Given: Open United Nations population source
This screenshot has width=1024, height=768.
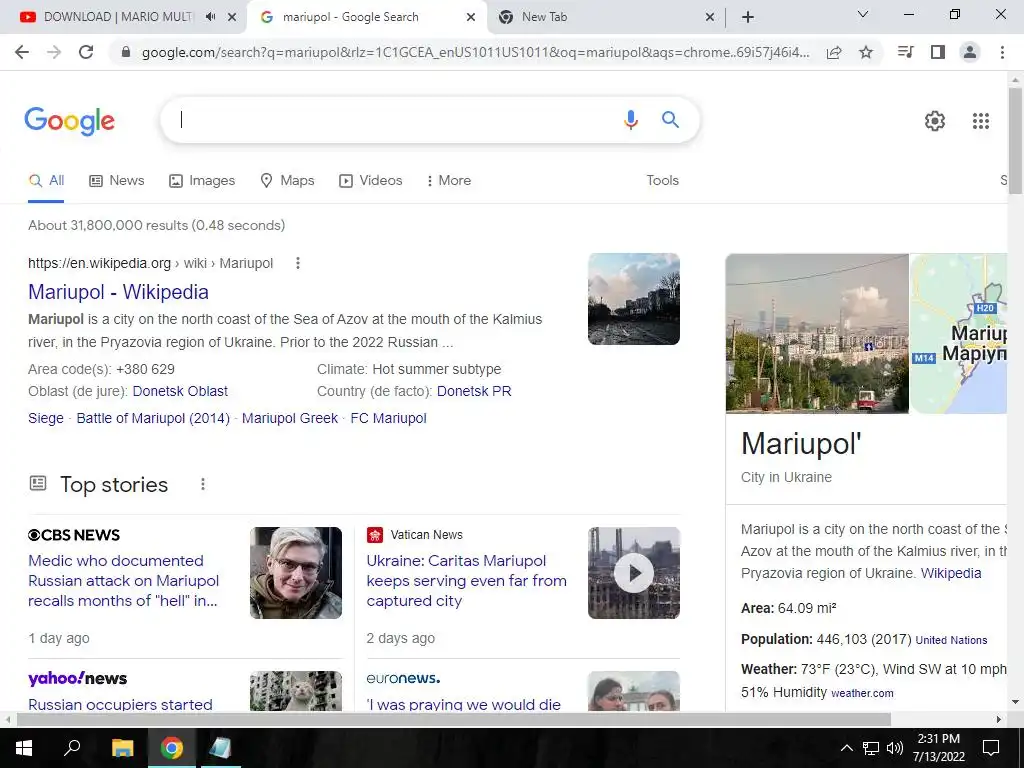Looking at the screenshot, I should tap(951, 640).
